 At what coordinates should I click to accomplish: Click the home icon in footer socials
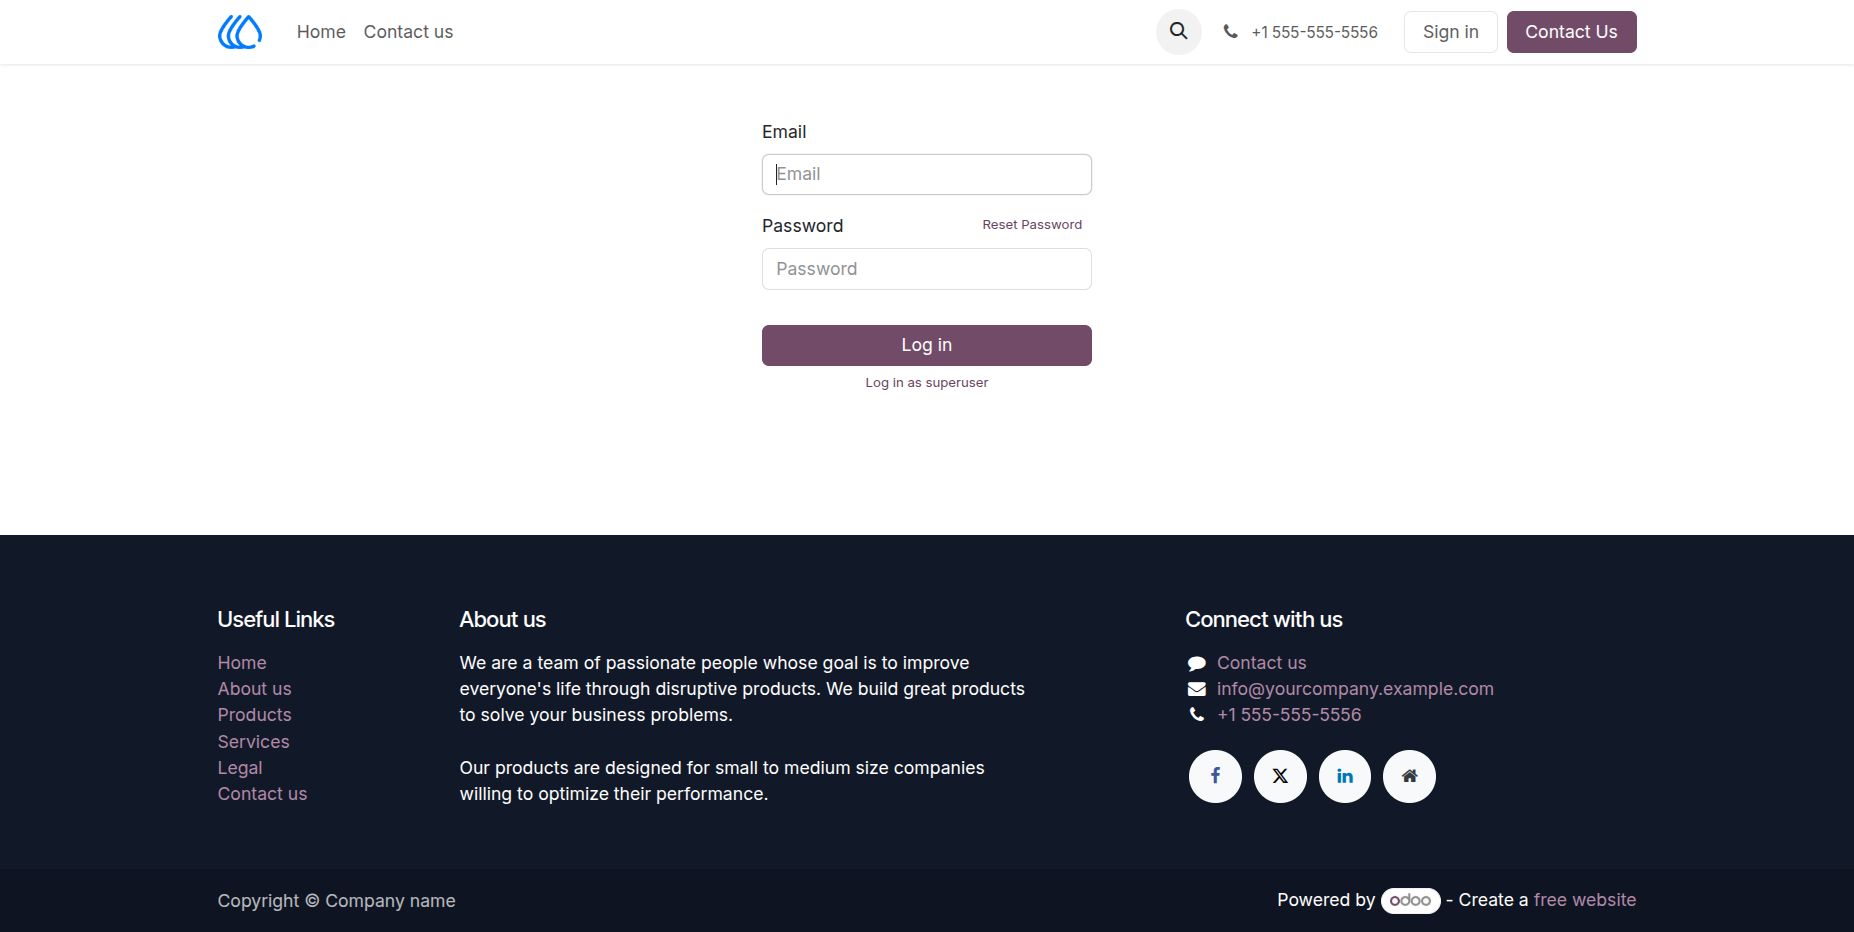coord(1409,776)
